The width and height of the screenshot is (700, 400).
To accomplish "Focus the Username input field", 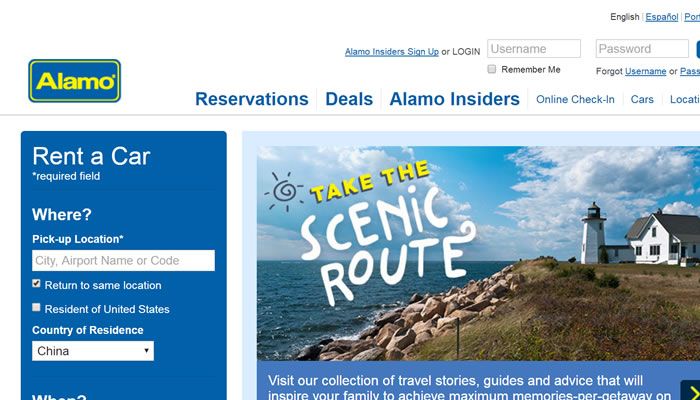I will coord(534,49).
